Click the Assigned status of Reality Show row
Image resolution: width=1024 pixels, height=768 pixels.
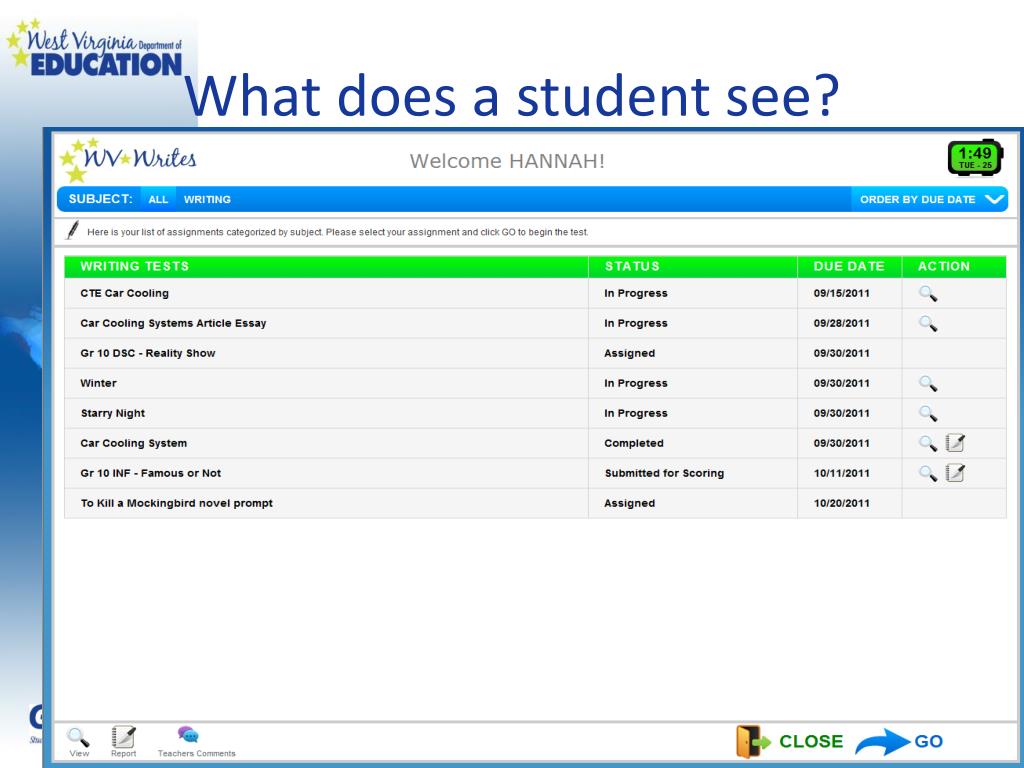click(630, 353)
